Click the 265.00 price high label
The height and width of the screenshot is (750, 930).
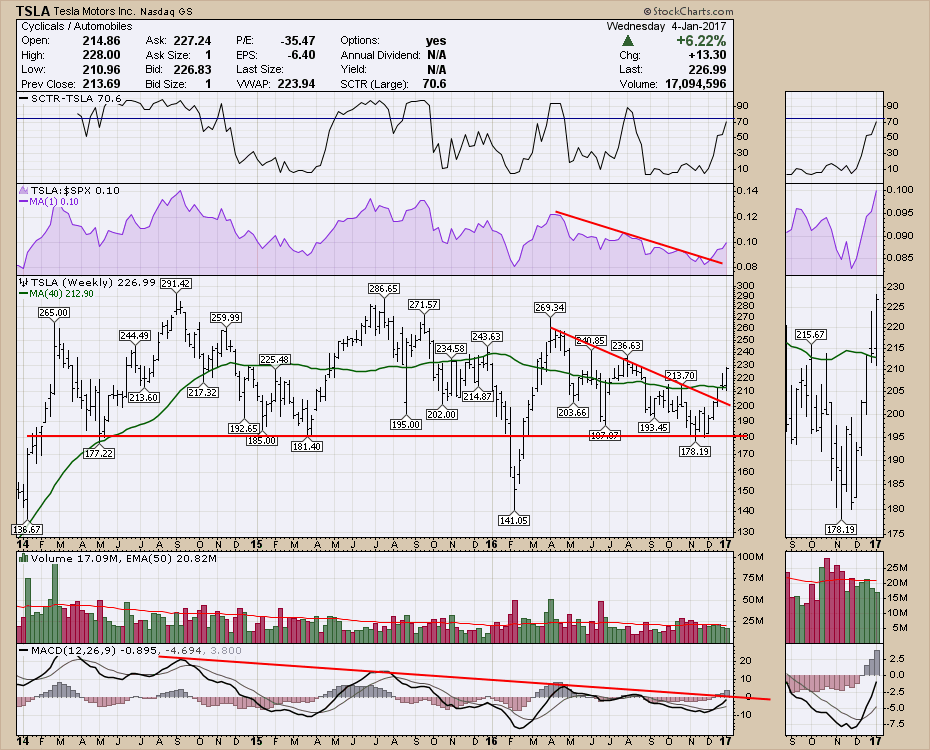(x=54, y=312)
